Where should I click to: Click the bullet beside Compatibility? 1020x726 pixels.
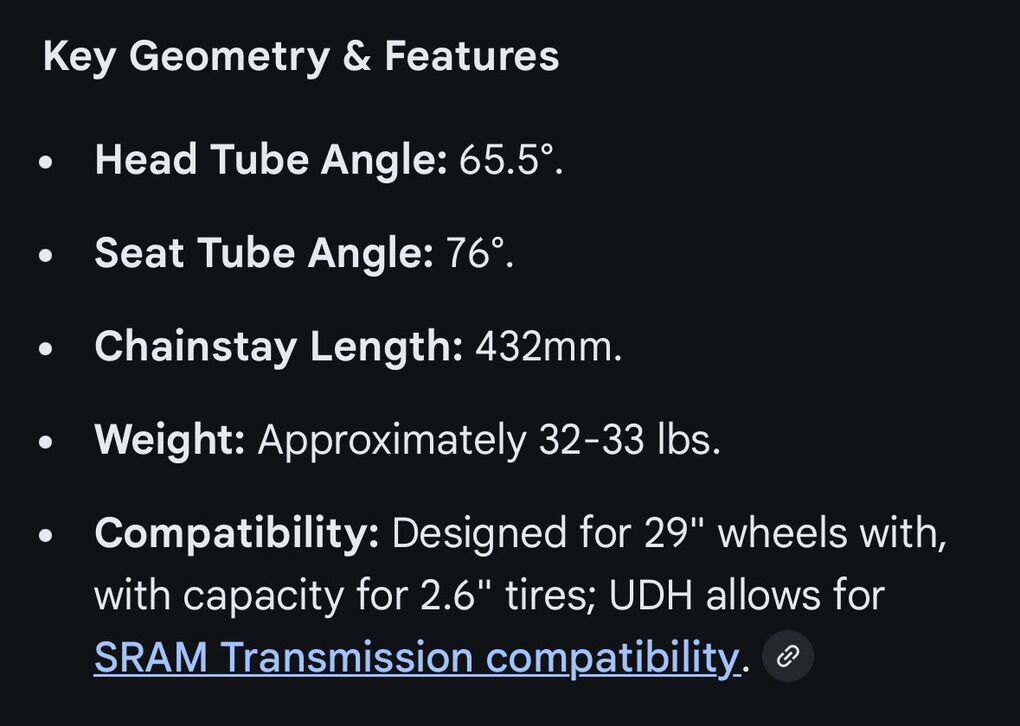pos(46,535)
